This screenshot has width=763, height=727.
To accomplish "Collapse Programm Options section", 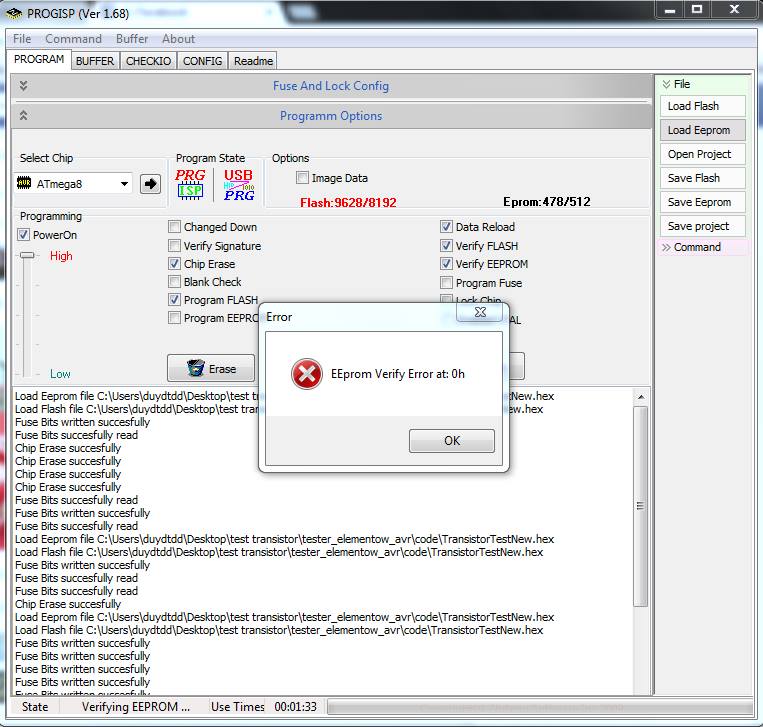I will pyautogui.click(x=23, y=116).
